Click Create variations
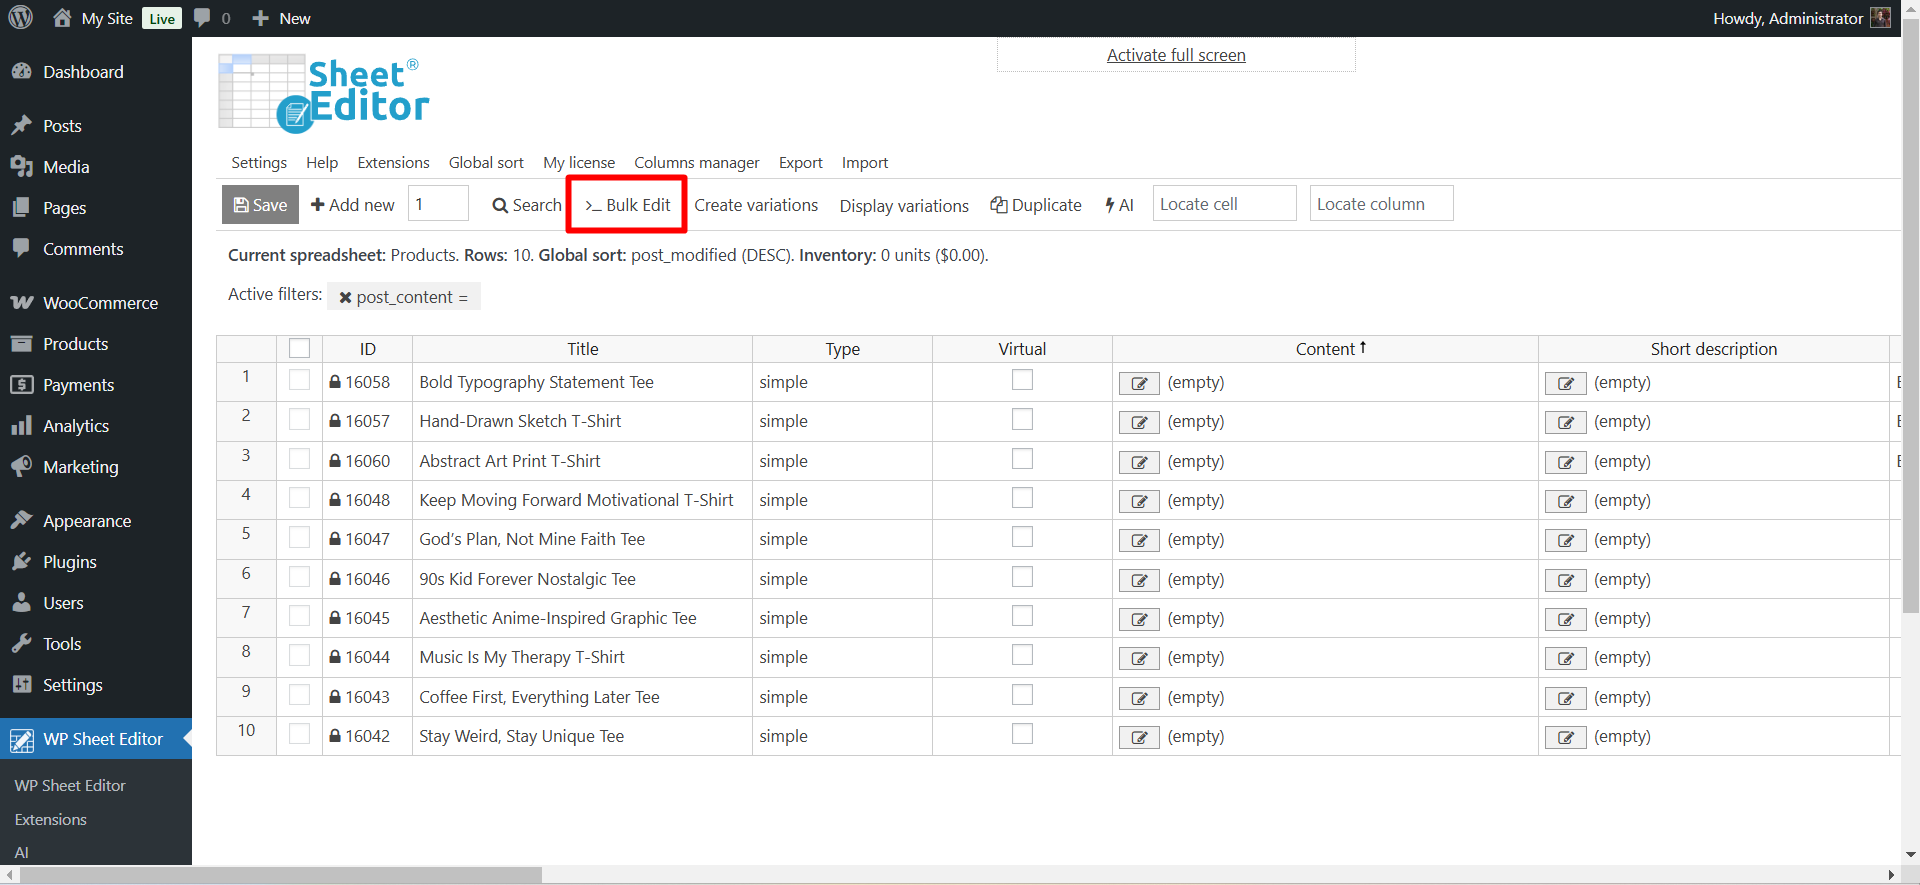The height and width of the screenshot is (885, 1920). click(756, 205)
